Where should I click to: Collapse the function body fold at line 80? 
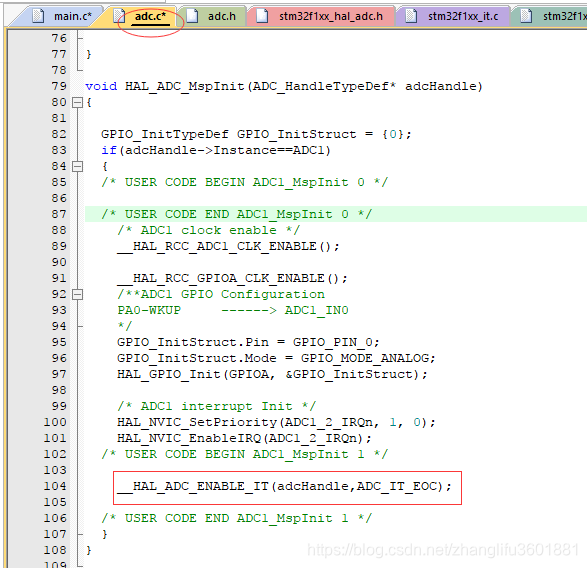coord(77,102)
